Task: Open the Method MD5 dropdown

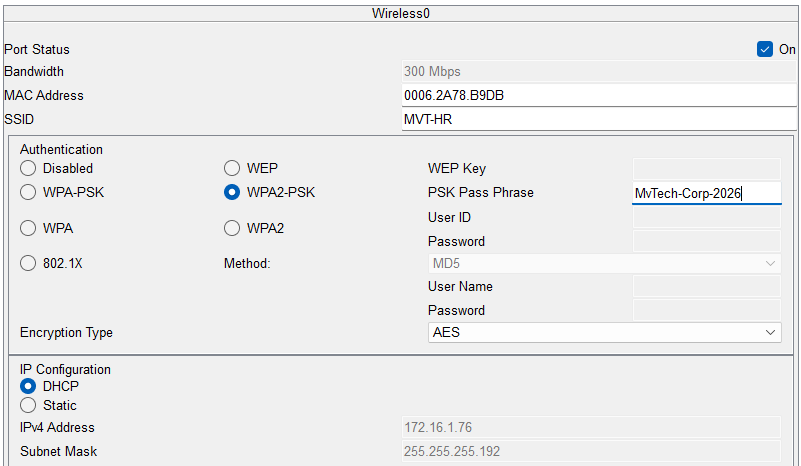Action: coord(605,264)
